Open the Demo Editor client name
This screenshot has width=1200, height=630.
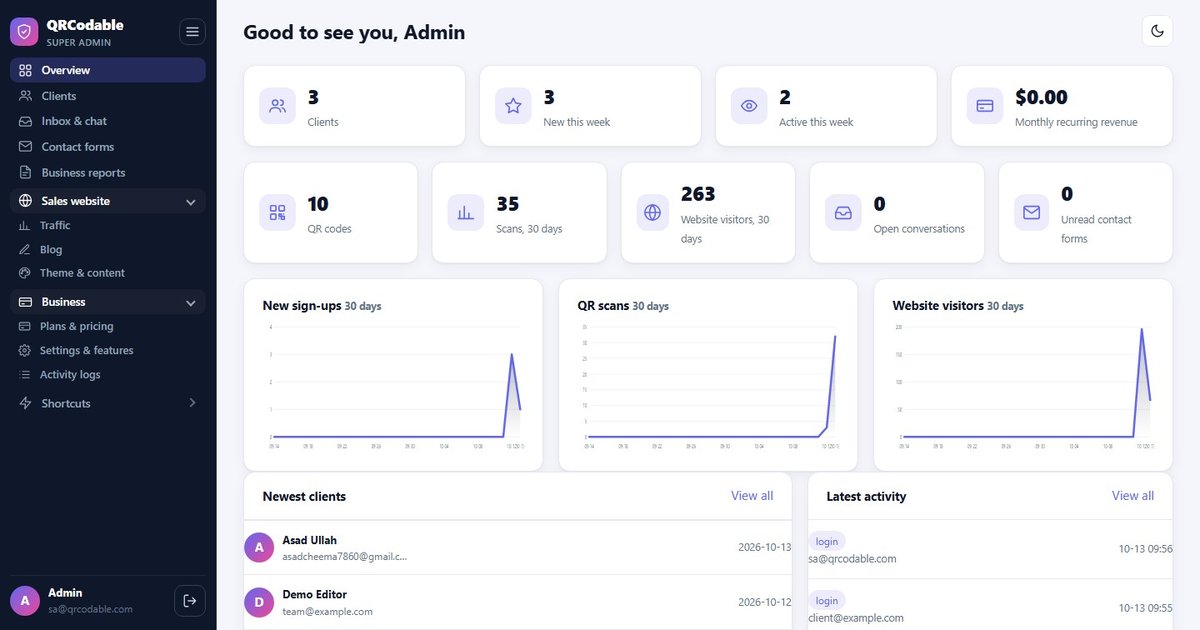point(315,595)
